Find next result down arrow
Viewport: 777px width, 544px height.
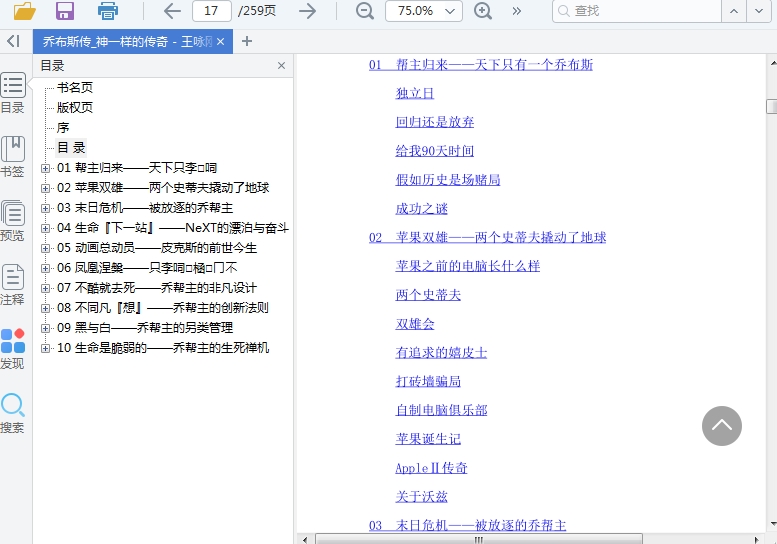pos(759,11)
